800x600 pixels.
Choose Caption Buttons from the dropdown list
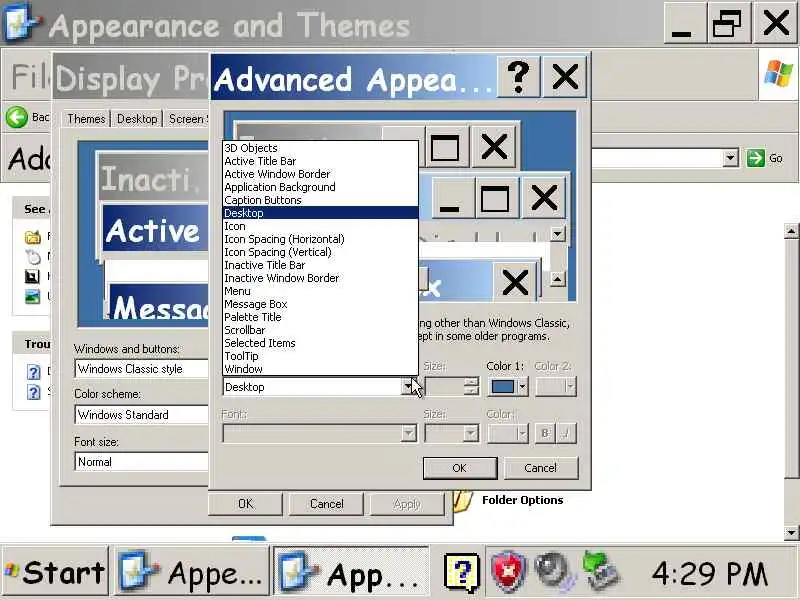point(320,200)
